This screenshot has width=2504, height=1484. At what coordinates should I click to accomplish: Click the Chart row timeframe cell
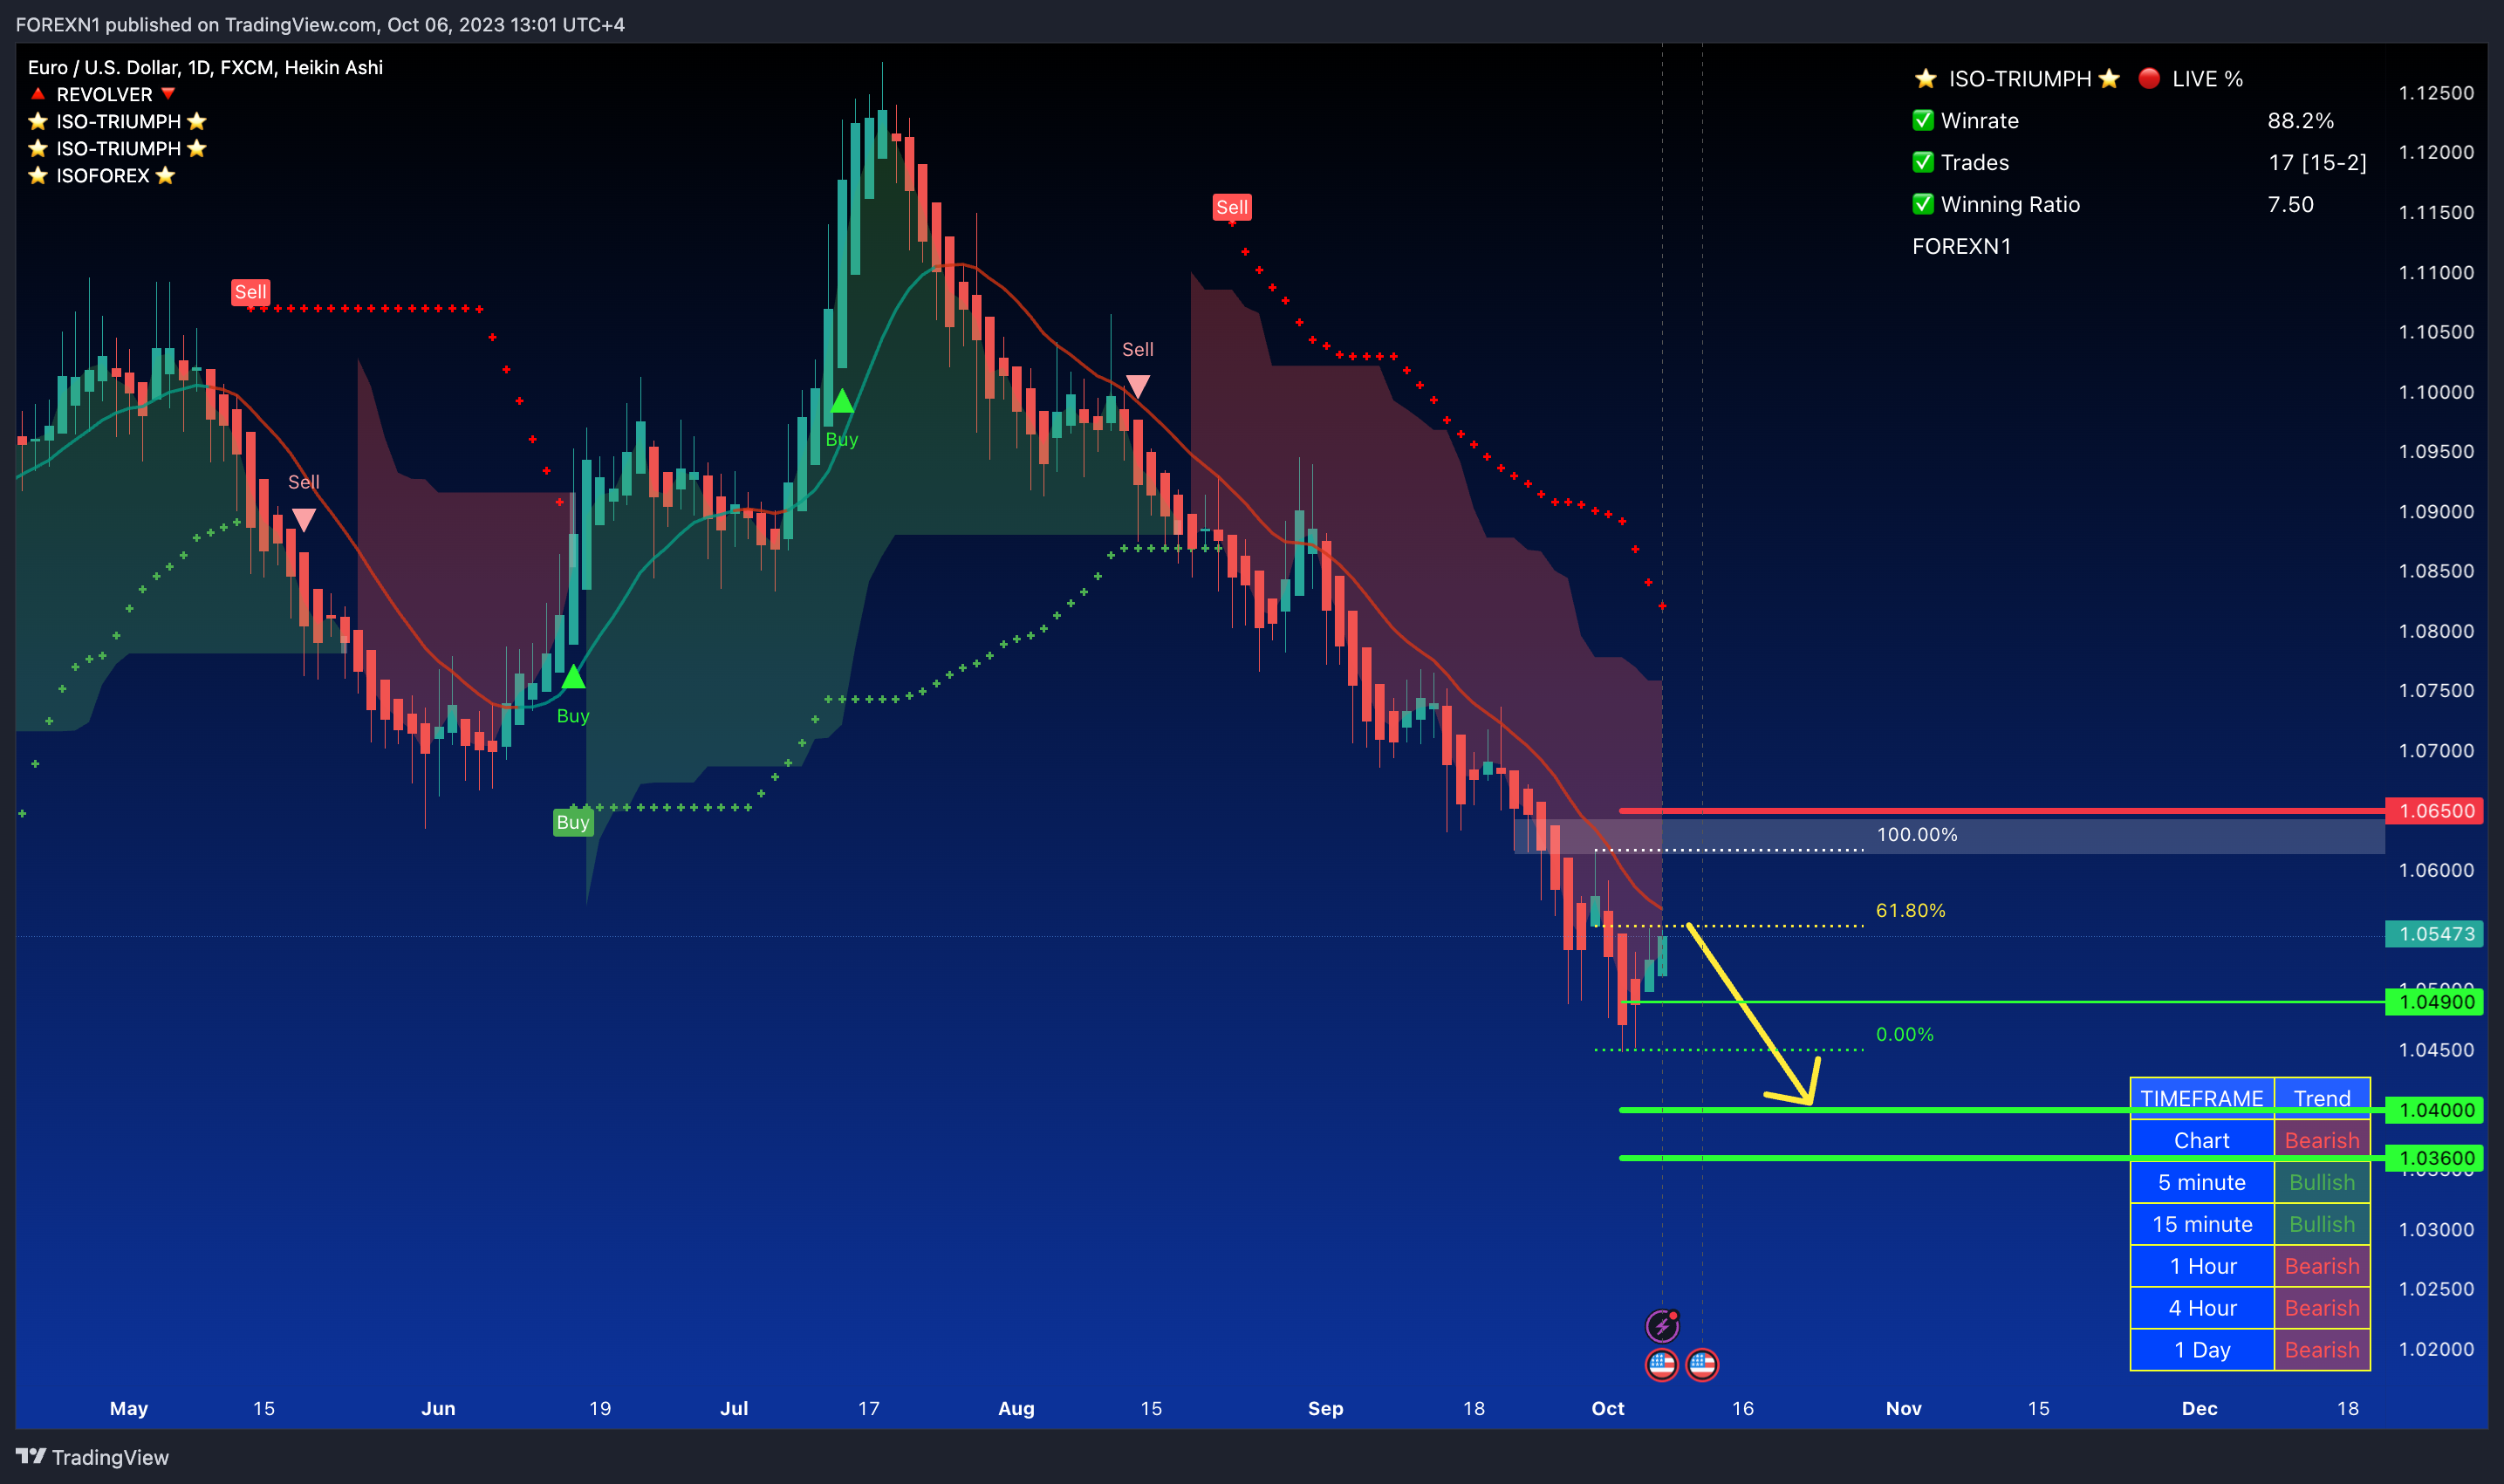click(2202, 1140)
